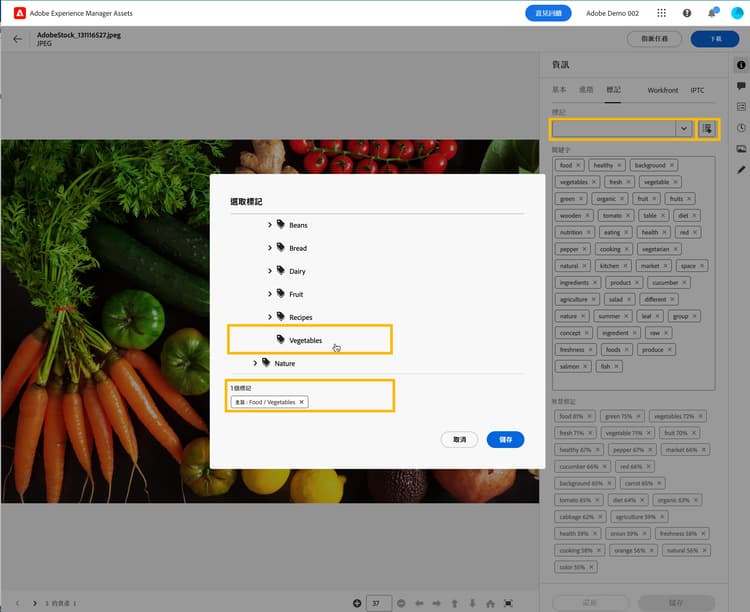Remove the 'salmon' keyword chip
This screenshot has width=750, height=612.
pos(585,367)
